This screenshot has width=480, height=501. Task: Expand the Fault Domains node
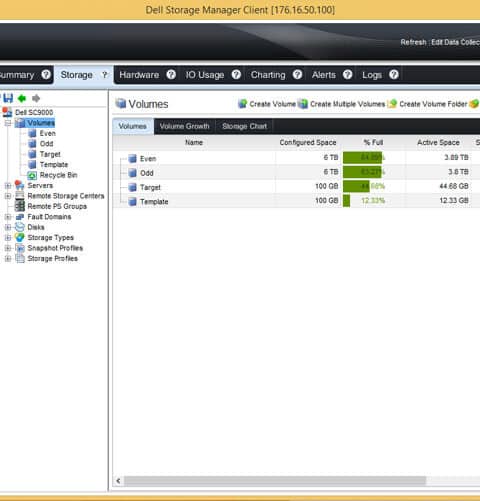click(8, 217)
